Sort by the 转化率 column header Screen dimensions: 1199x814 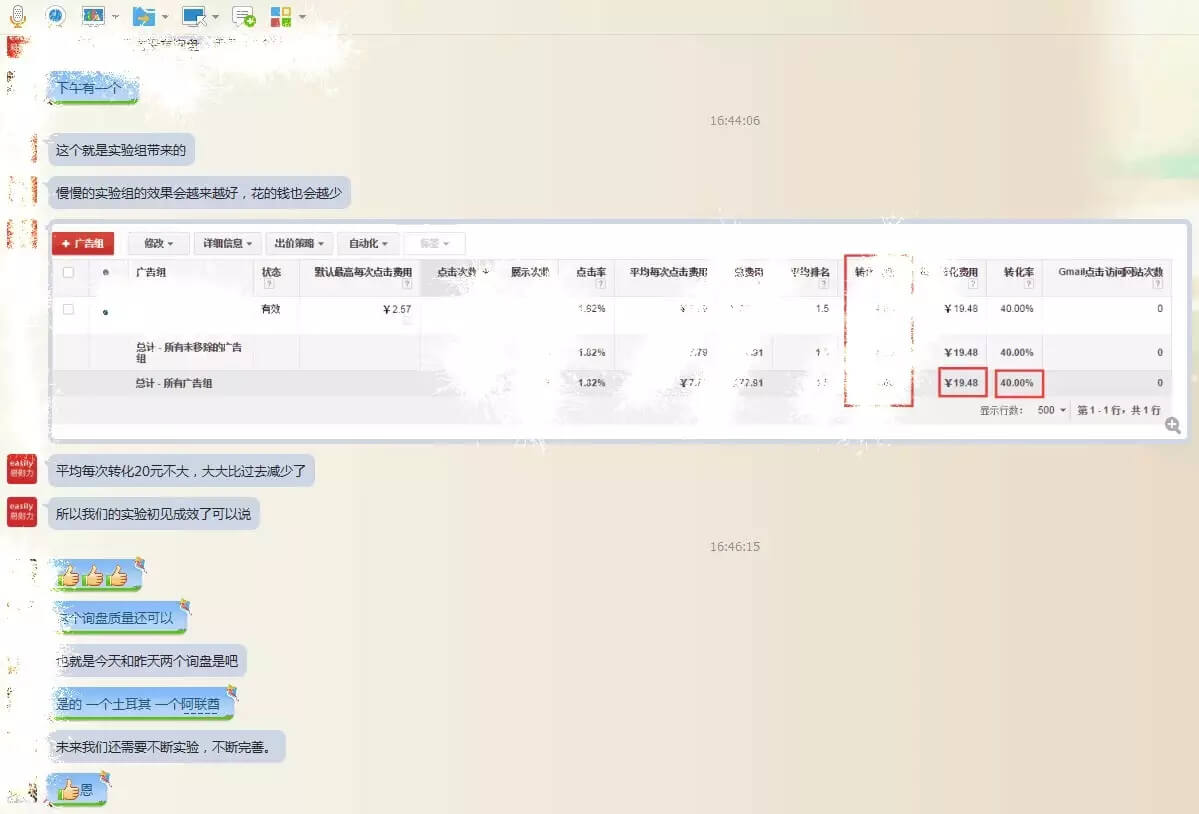point(1018,272)
